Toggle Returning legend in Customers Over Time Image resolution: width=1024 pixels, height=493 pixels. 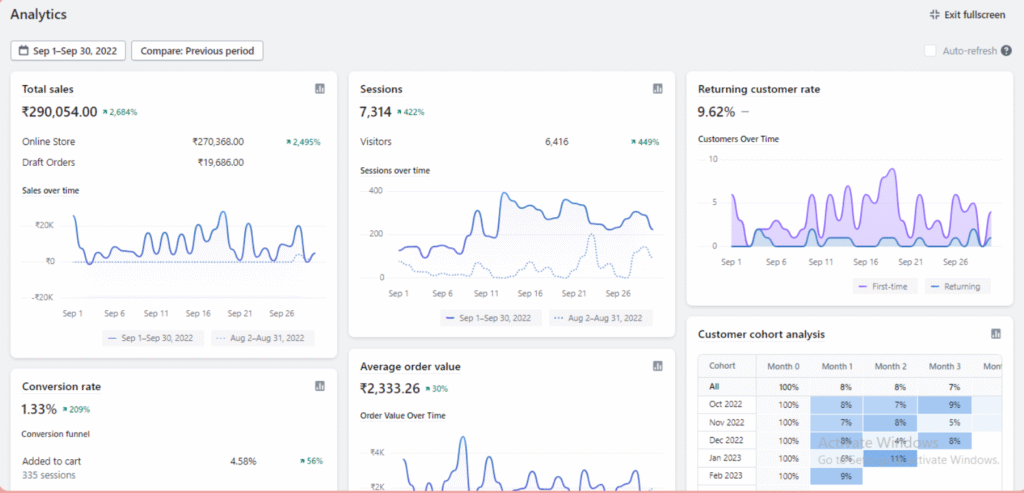(953, 286)
